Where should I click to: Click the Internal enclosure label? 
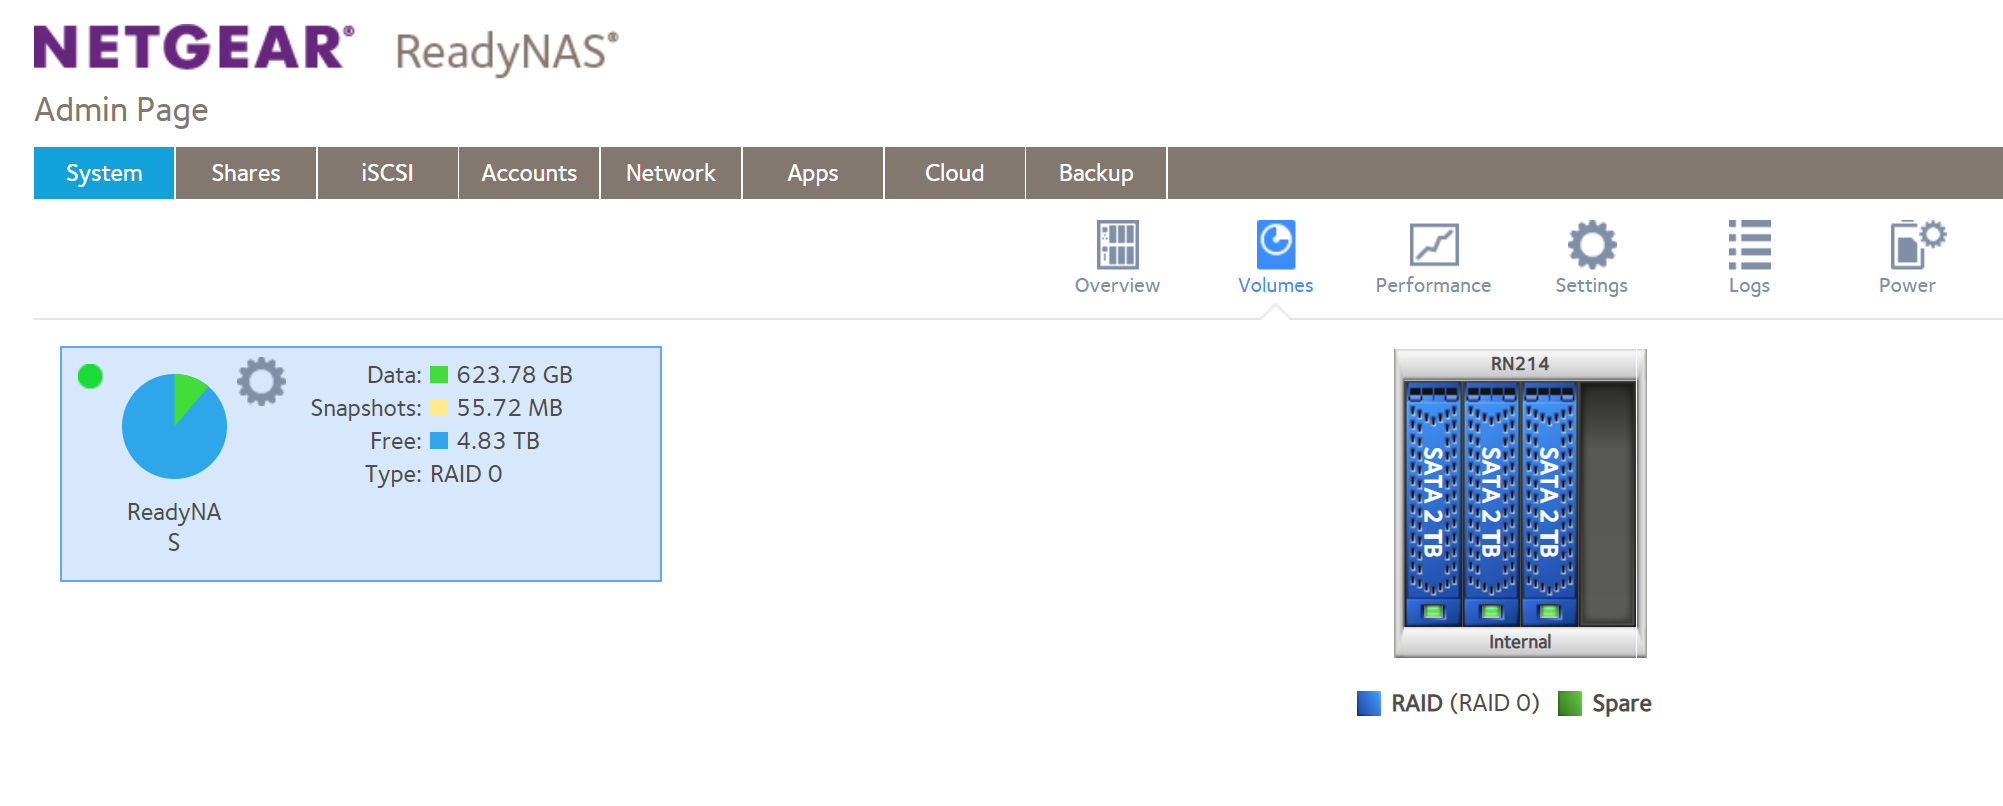click(x=1520, y=642)
